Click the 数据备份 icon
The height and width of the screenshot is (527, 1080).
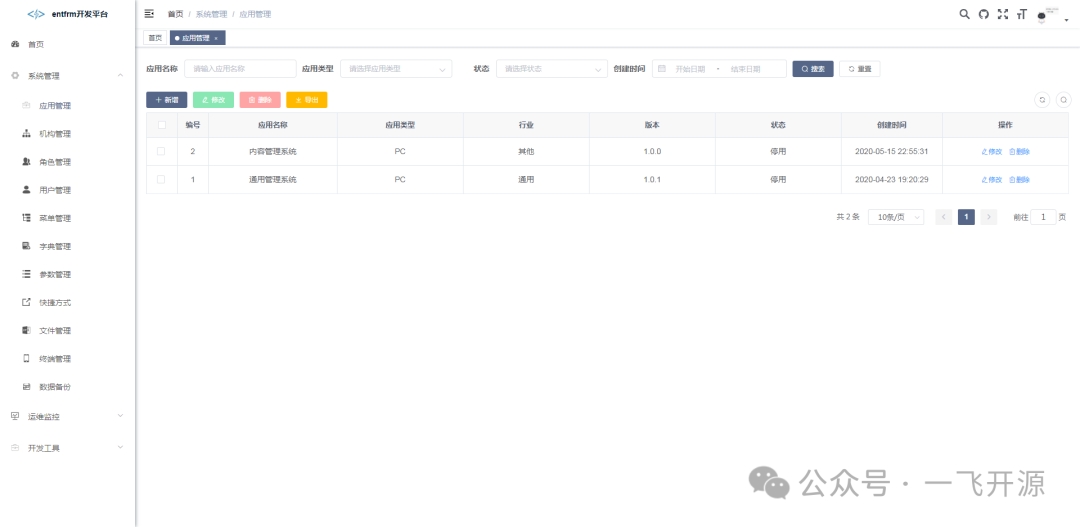pos(26,386)
